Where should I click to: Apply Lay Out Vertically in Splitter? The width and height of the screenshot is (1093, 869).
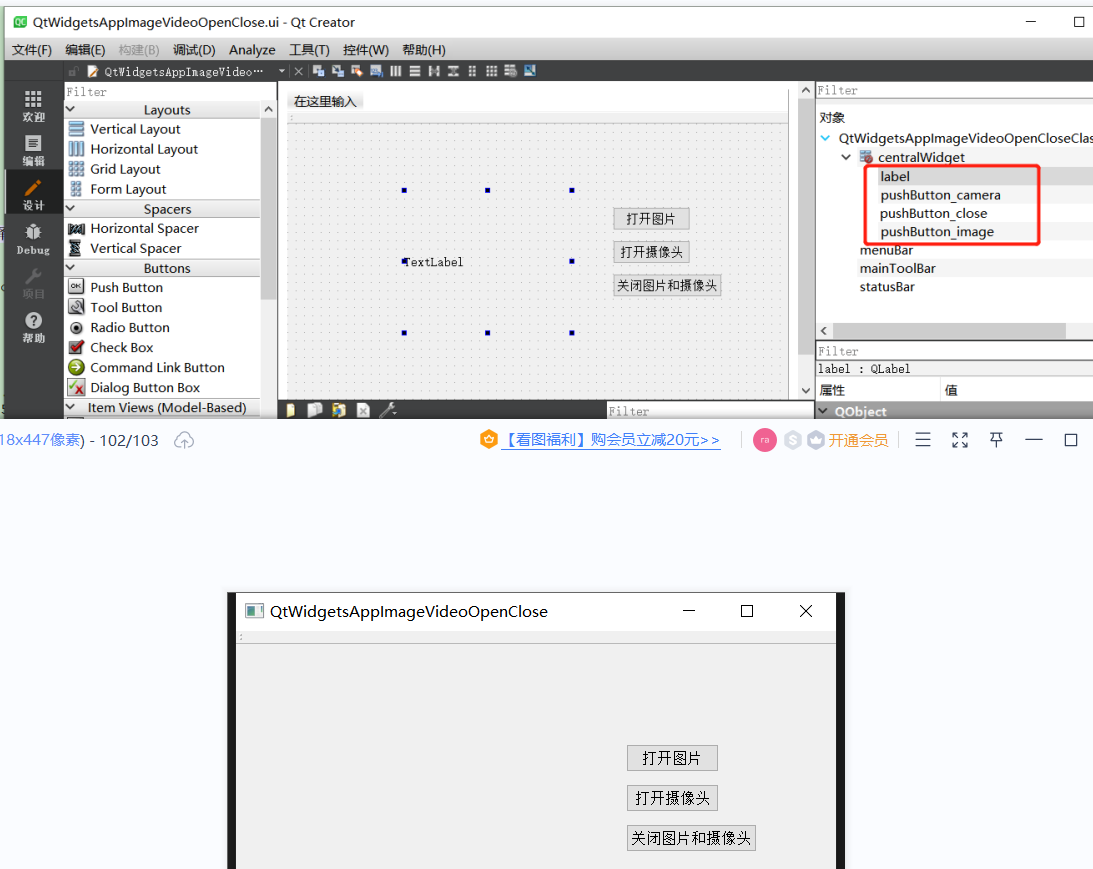pos(453,71)
